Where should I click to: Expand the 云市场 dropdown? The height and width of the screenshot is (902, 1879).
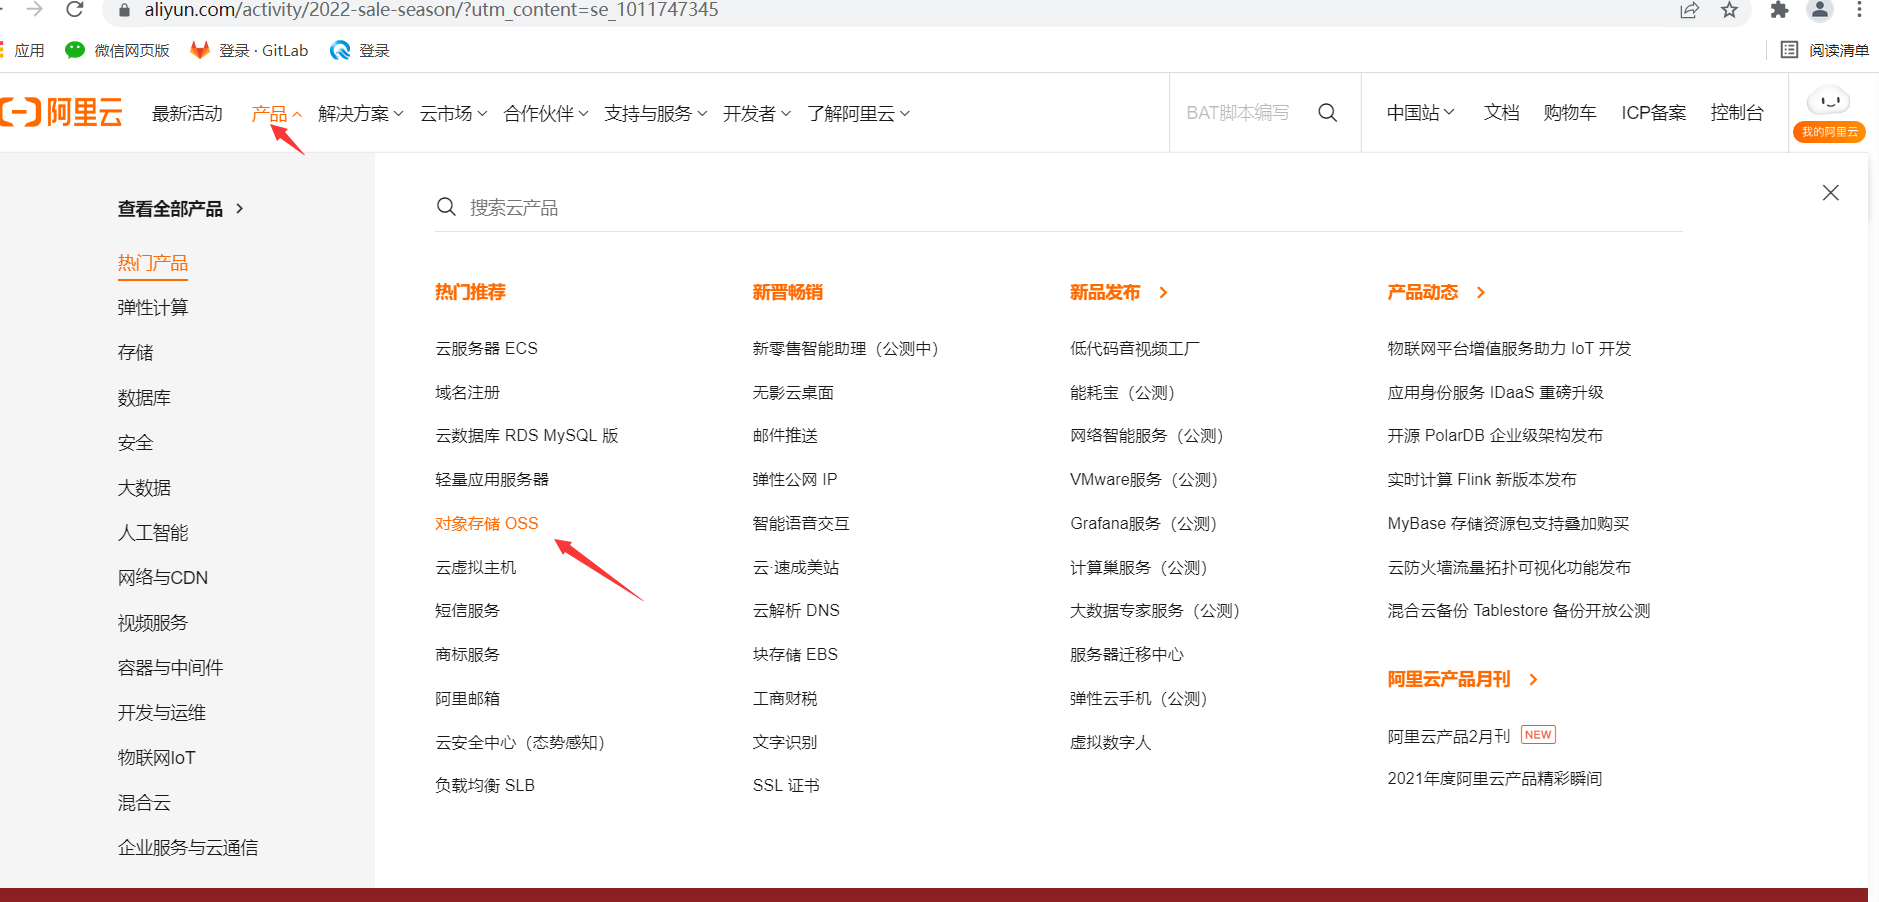pos(453,114)
